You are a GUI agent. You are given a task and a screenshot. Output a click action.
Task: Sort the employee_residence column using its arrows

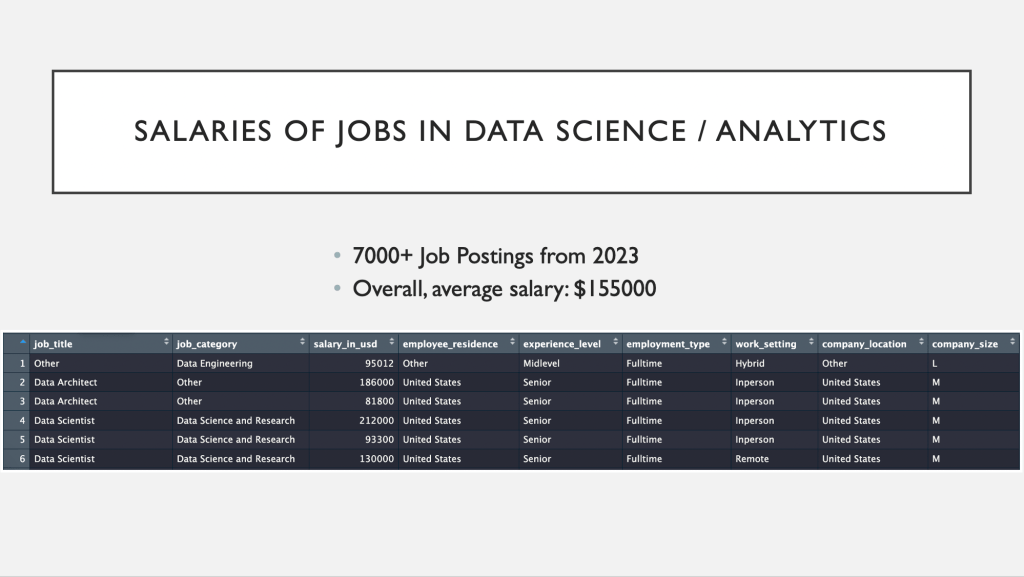pyautogui.click(x=512, y=344)
